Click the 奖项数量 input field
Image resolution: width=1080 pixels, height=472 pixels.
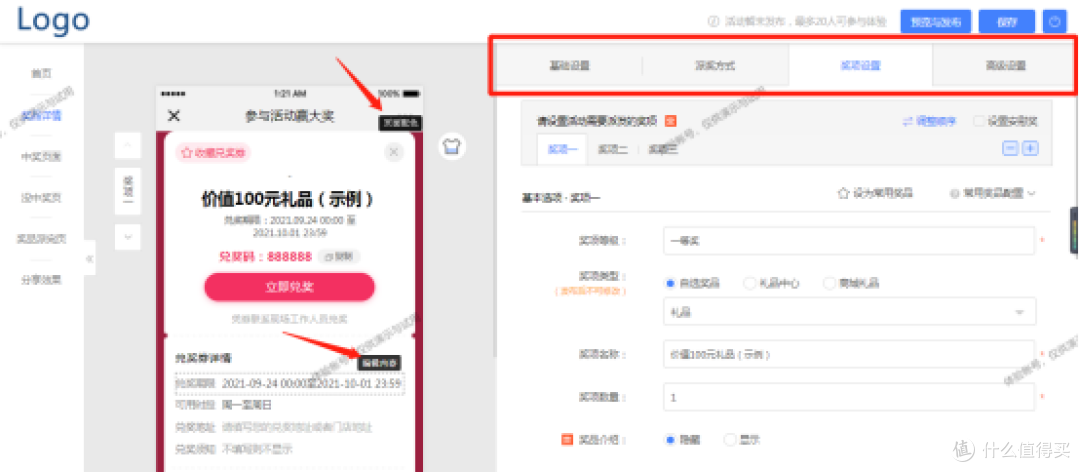click(849, 398)
